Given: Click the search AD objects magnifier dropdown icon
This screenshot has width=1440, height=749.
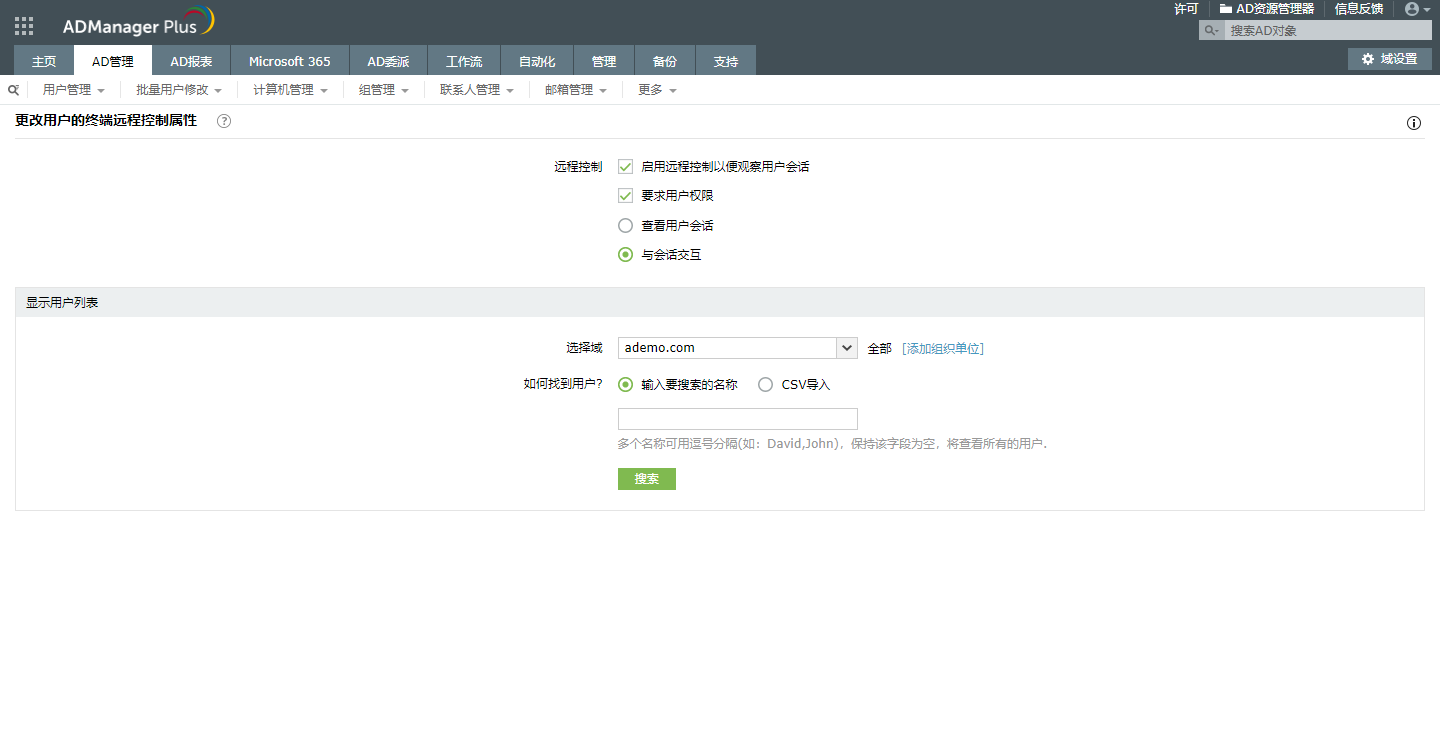Looking at the screenshot, I should [x=1212, y=31].
